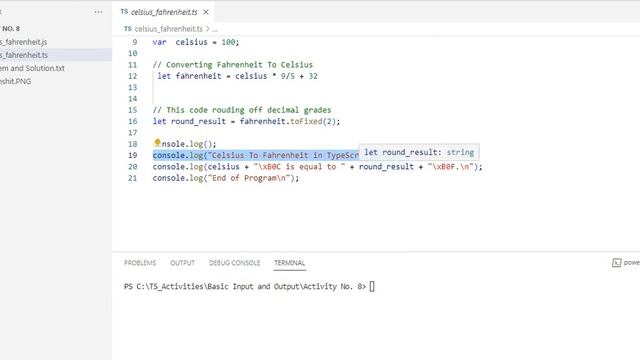Viewport: 640px width, 360px height.
Task: Click the TS file icon in breadcrumb
Action: tap(128, 29)
